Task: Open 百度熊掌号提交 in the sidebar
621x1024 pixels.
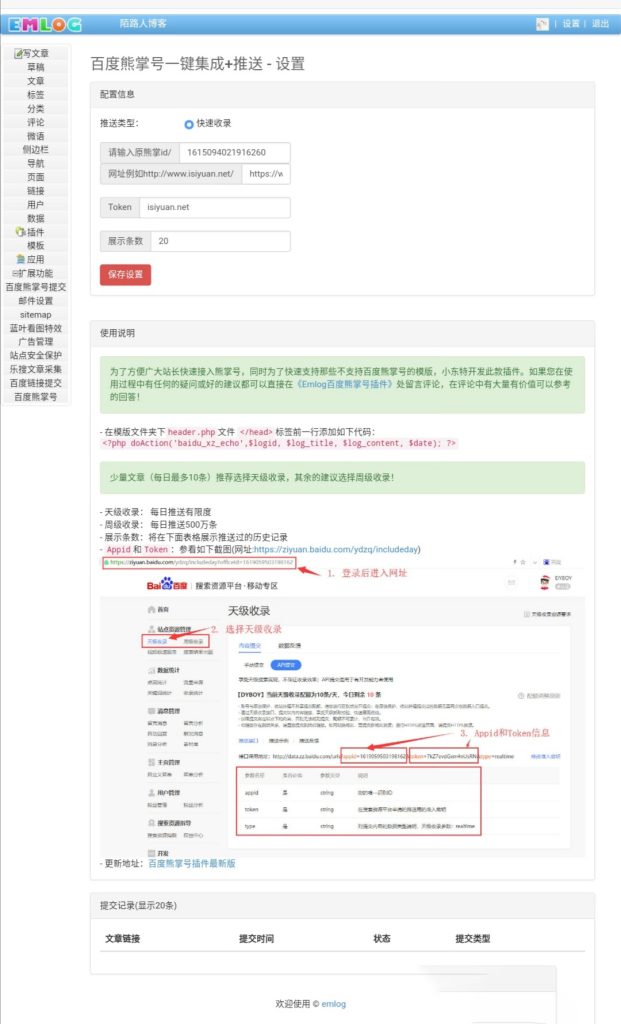Action: (x=36, y=286)
